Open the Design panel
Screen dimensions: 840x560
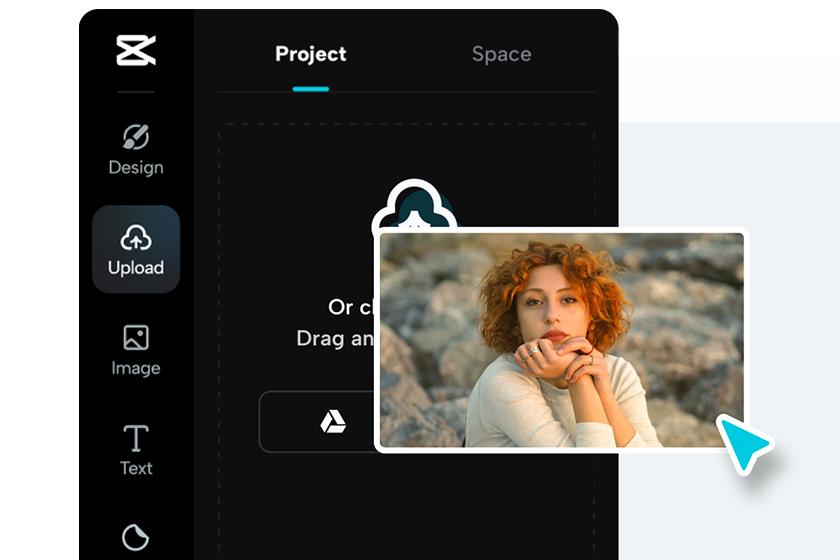tap(136, 150)
